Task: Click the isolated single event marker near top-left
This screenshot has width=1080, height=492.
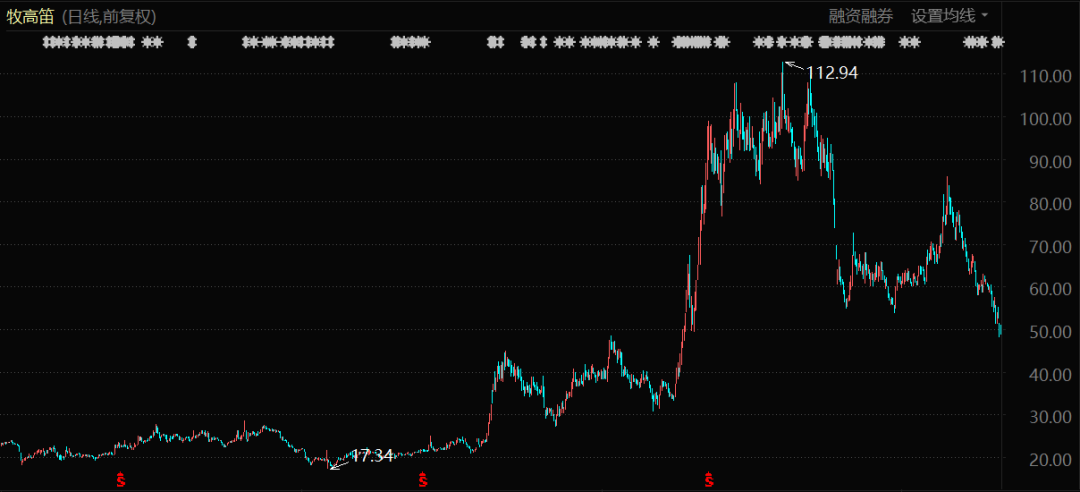Action: click(192, 43)
